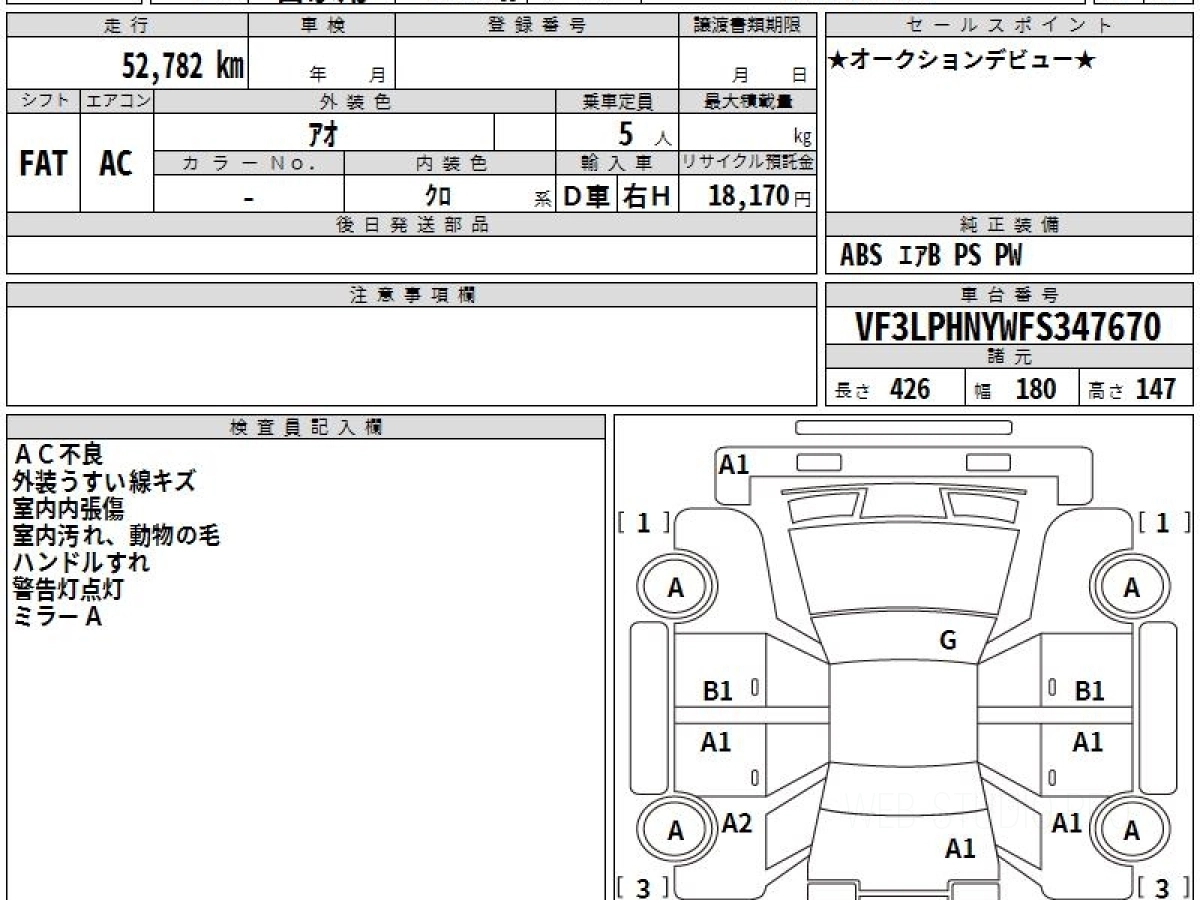Click the リサイクル預託金 header
The width and height of the screenshot is (1200, 900).
pos(747,163)
